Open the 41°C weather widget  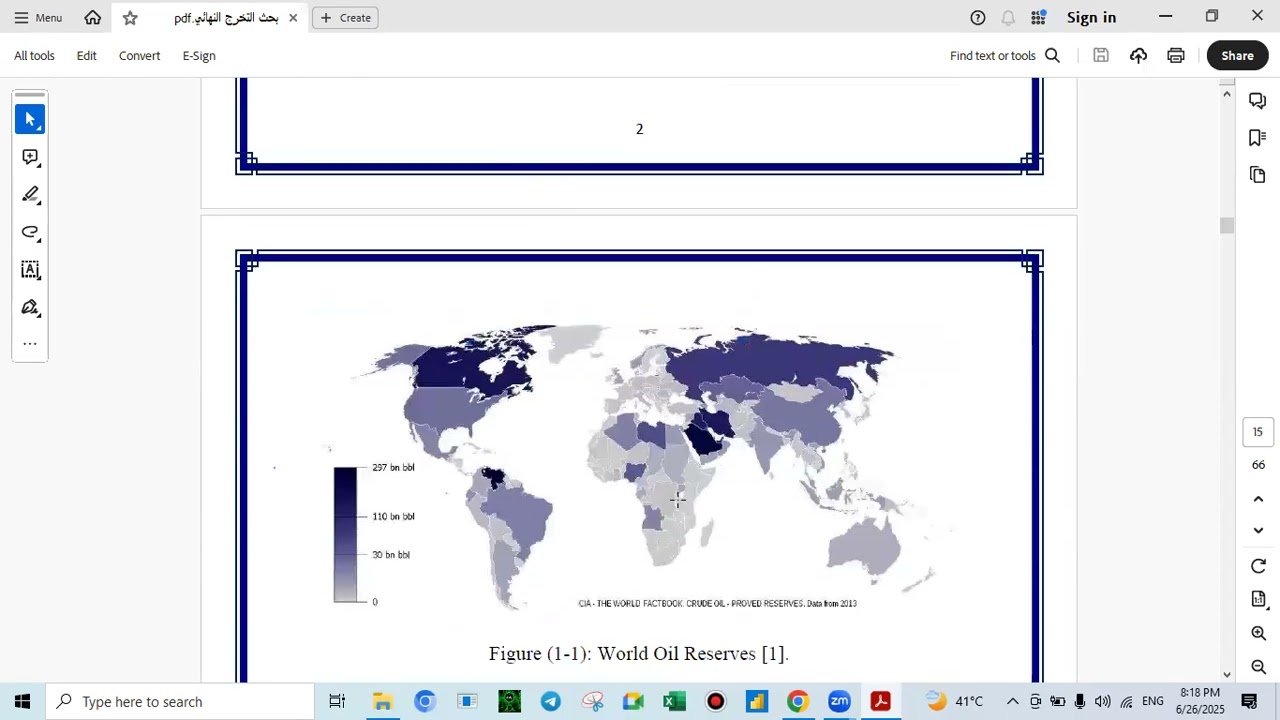coord(954,702)
